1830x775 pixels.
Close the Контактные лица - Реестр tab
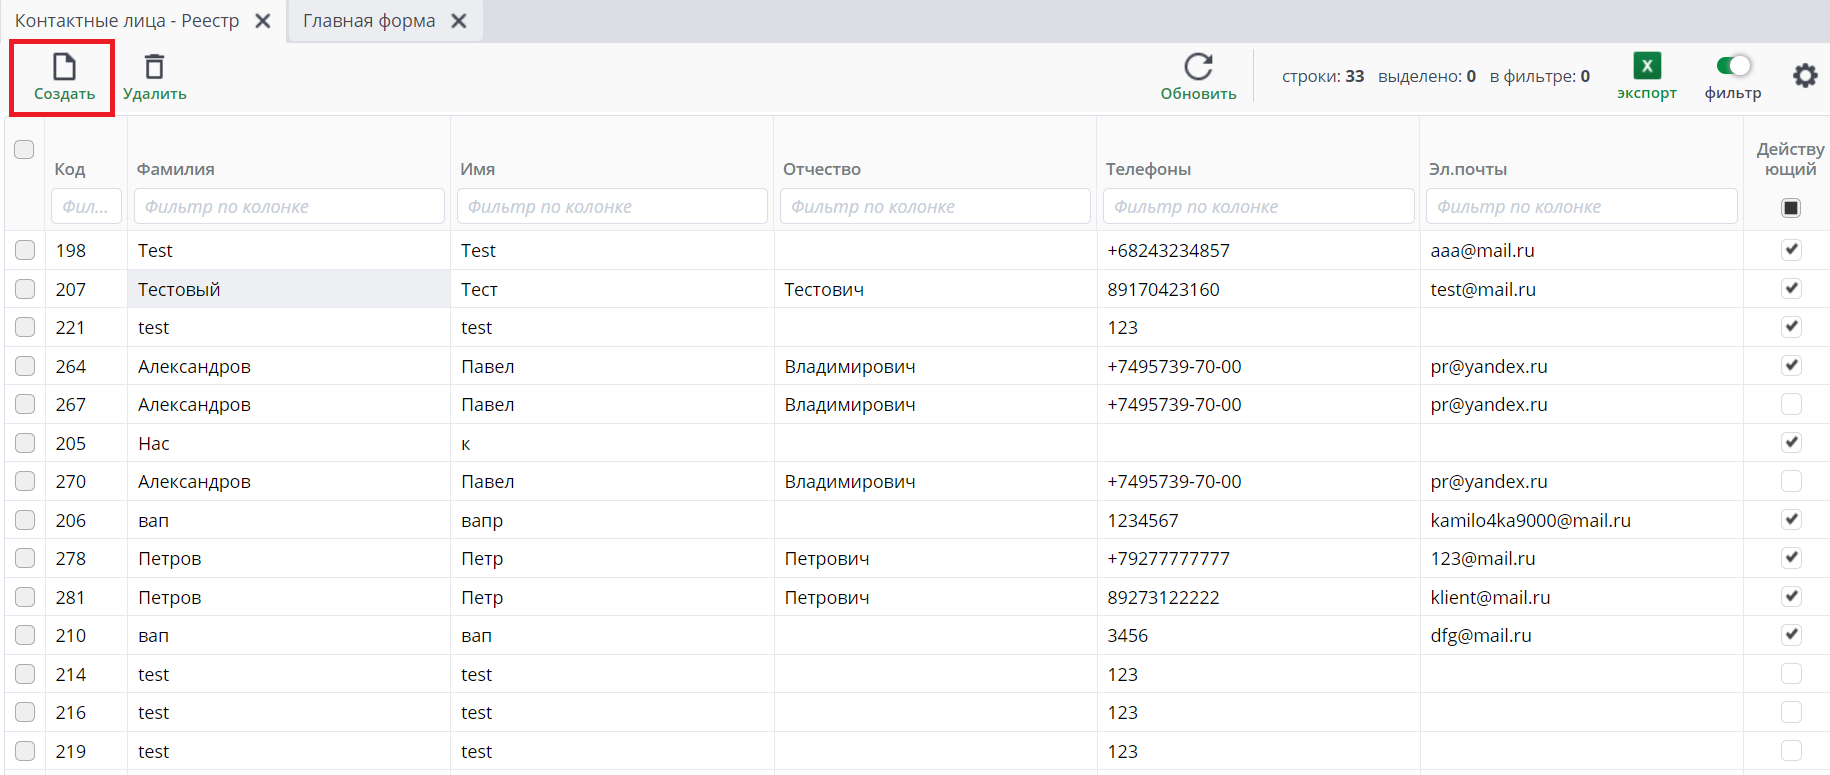[x=263, y=21]
